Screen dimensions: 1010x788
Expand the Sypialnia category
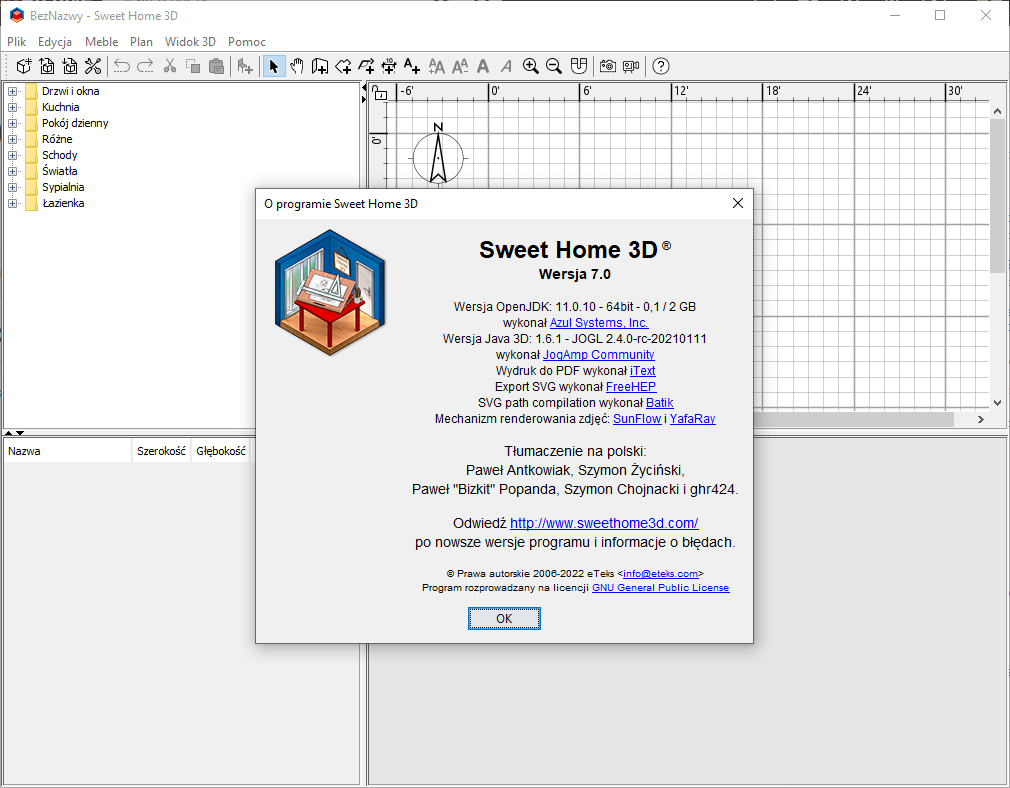pyautogui.click(x=12, y=187)
